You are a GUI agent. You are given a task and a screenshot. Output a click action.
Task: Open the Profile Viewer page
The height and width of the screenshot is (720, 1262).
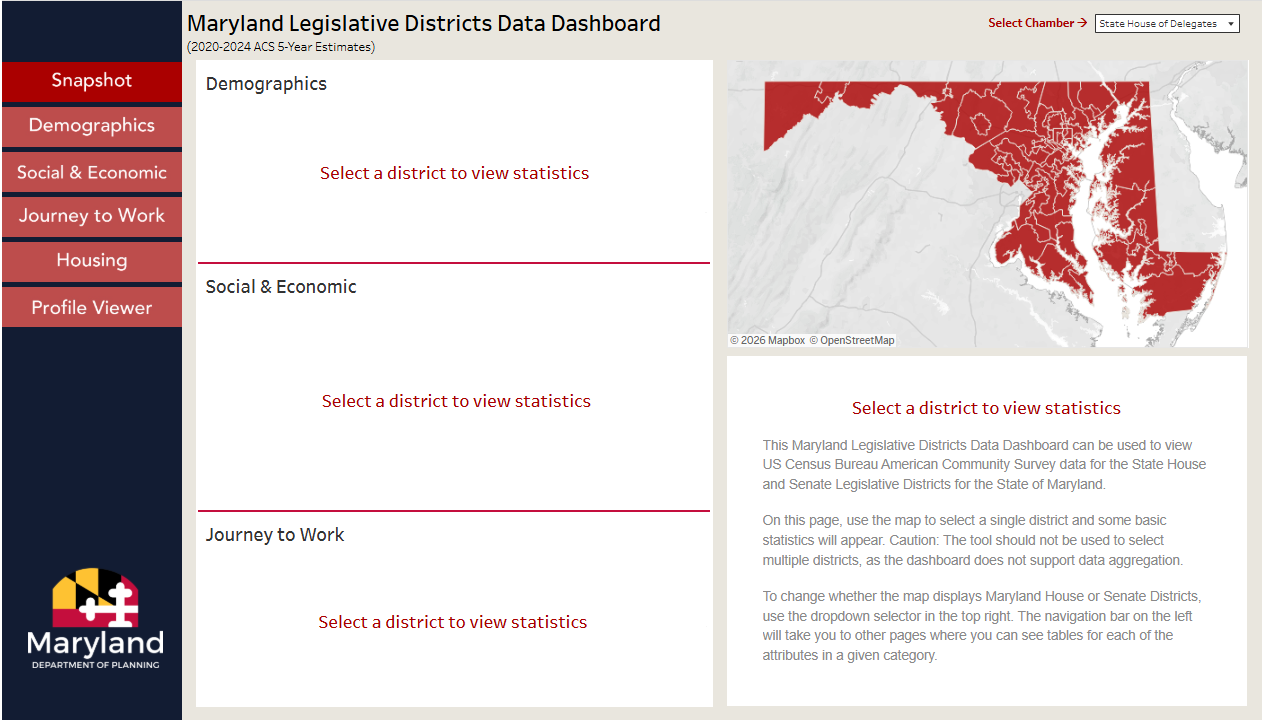(x=92, y=307)
